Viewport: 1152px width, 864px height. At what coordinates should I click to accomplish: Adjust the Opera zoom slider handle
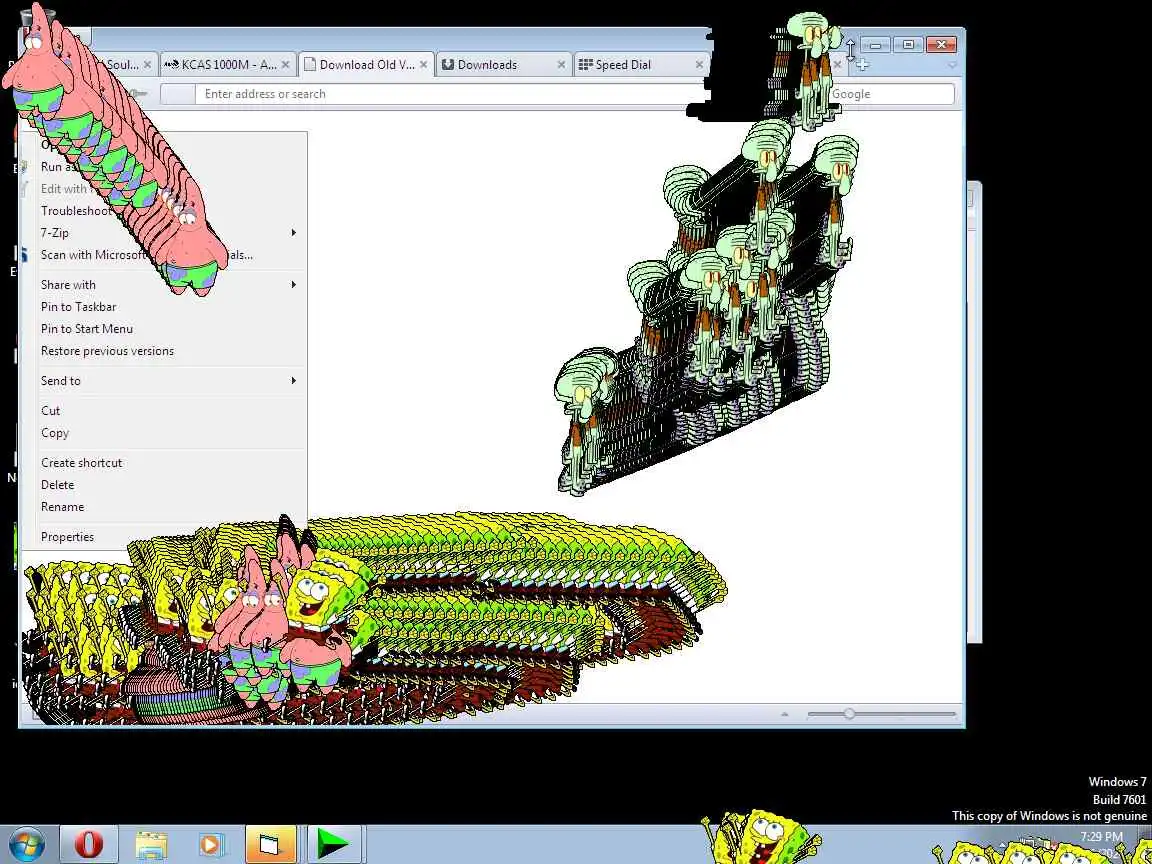point(849,713)
